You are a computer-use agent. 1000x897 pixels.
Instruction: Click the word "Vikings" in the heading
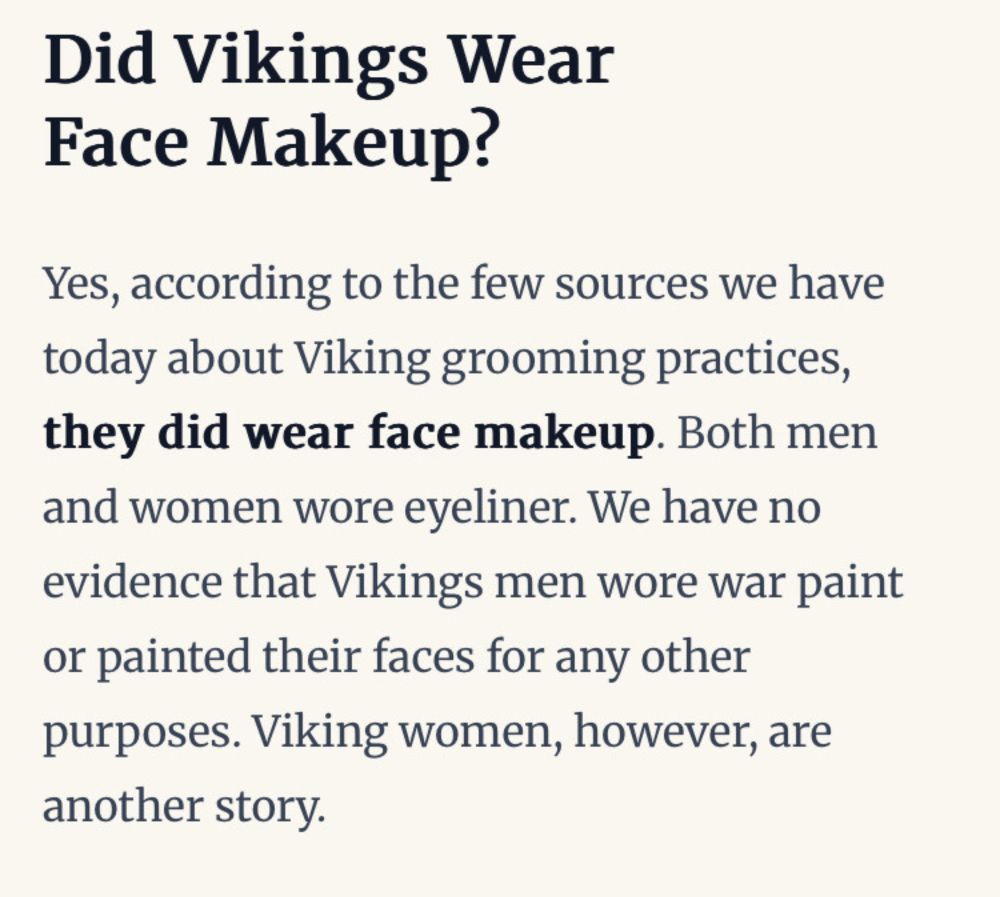point(299,63)
